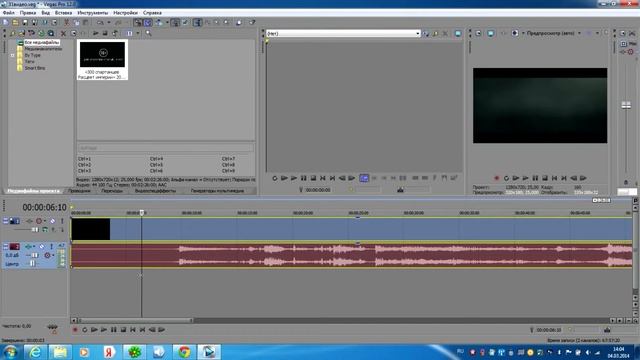Image resolution: width=640 pixels, height=360 pixels.
Task: Open dropdown beside green icon on audio track
Action: tap(34, 247)
